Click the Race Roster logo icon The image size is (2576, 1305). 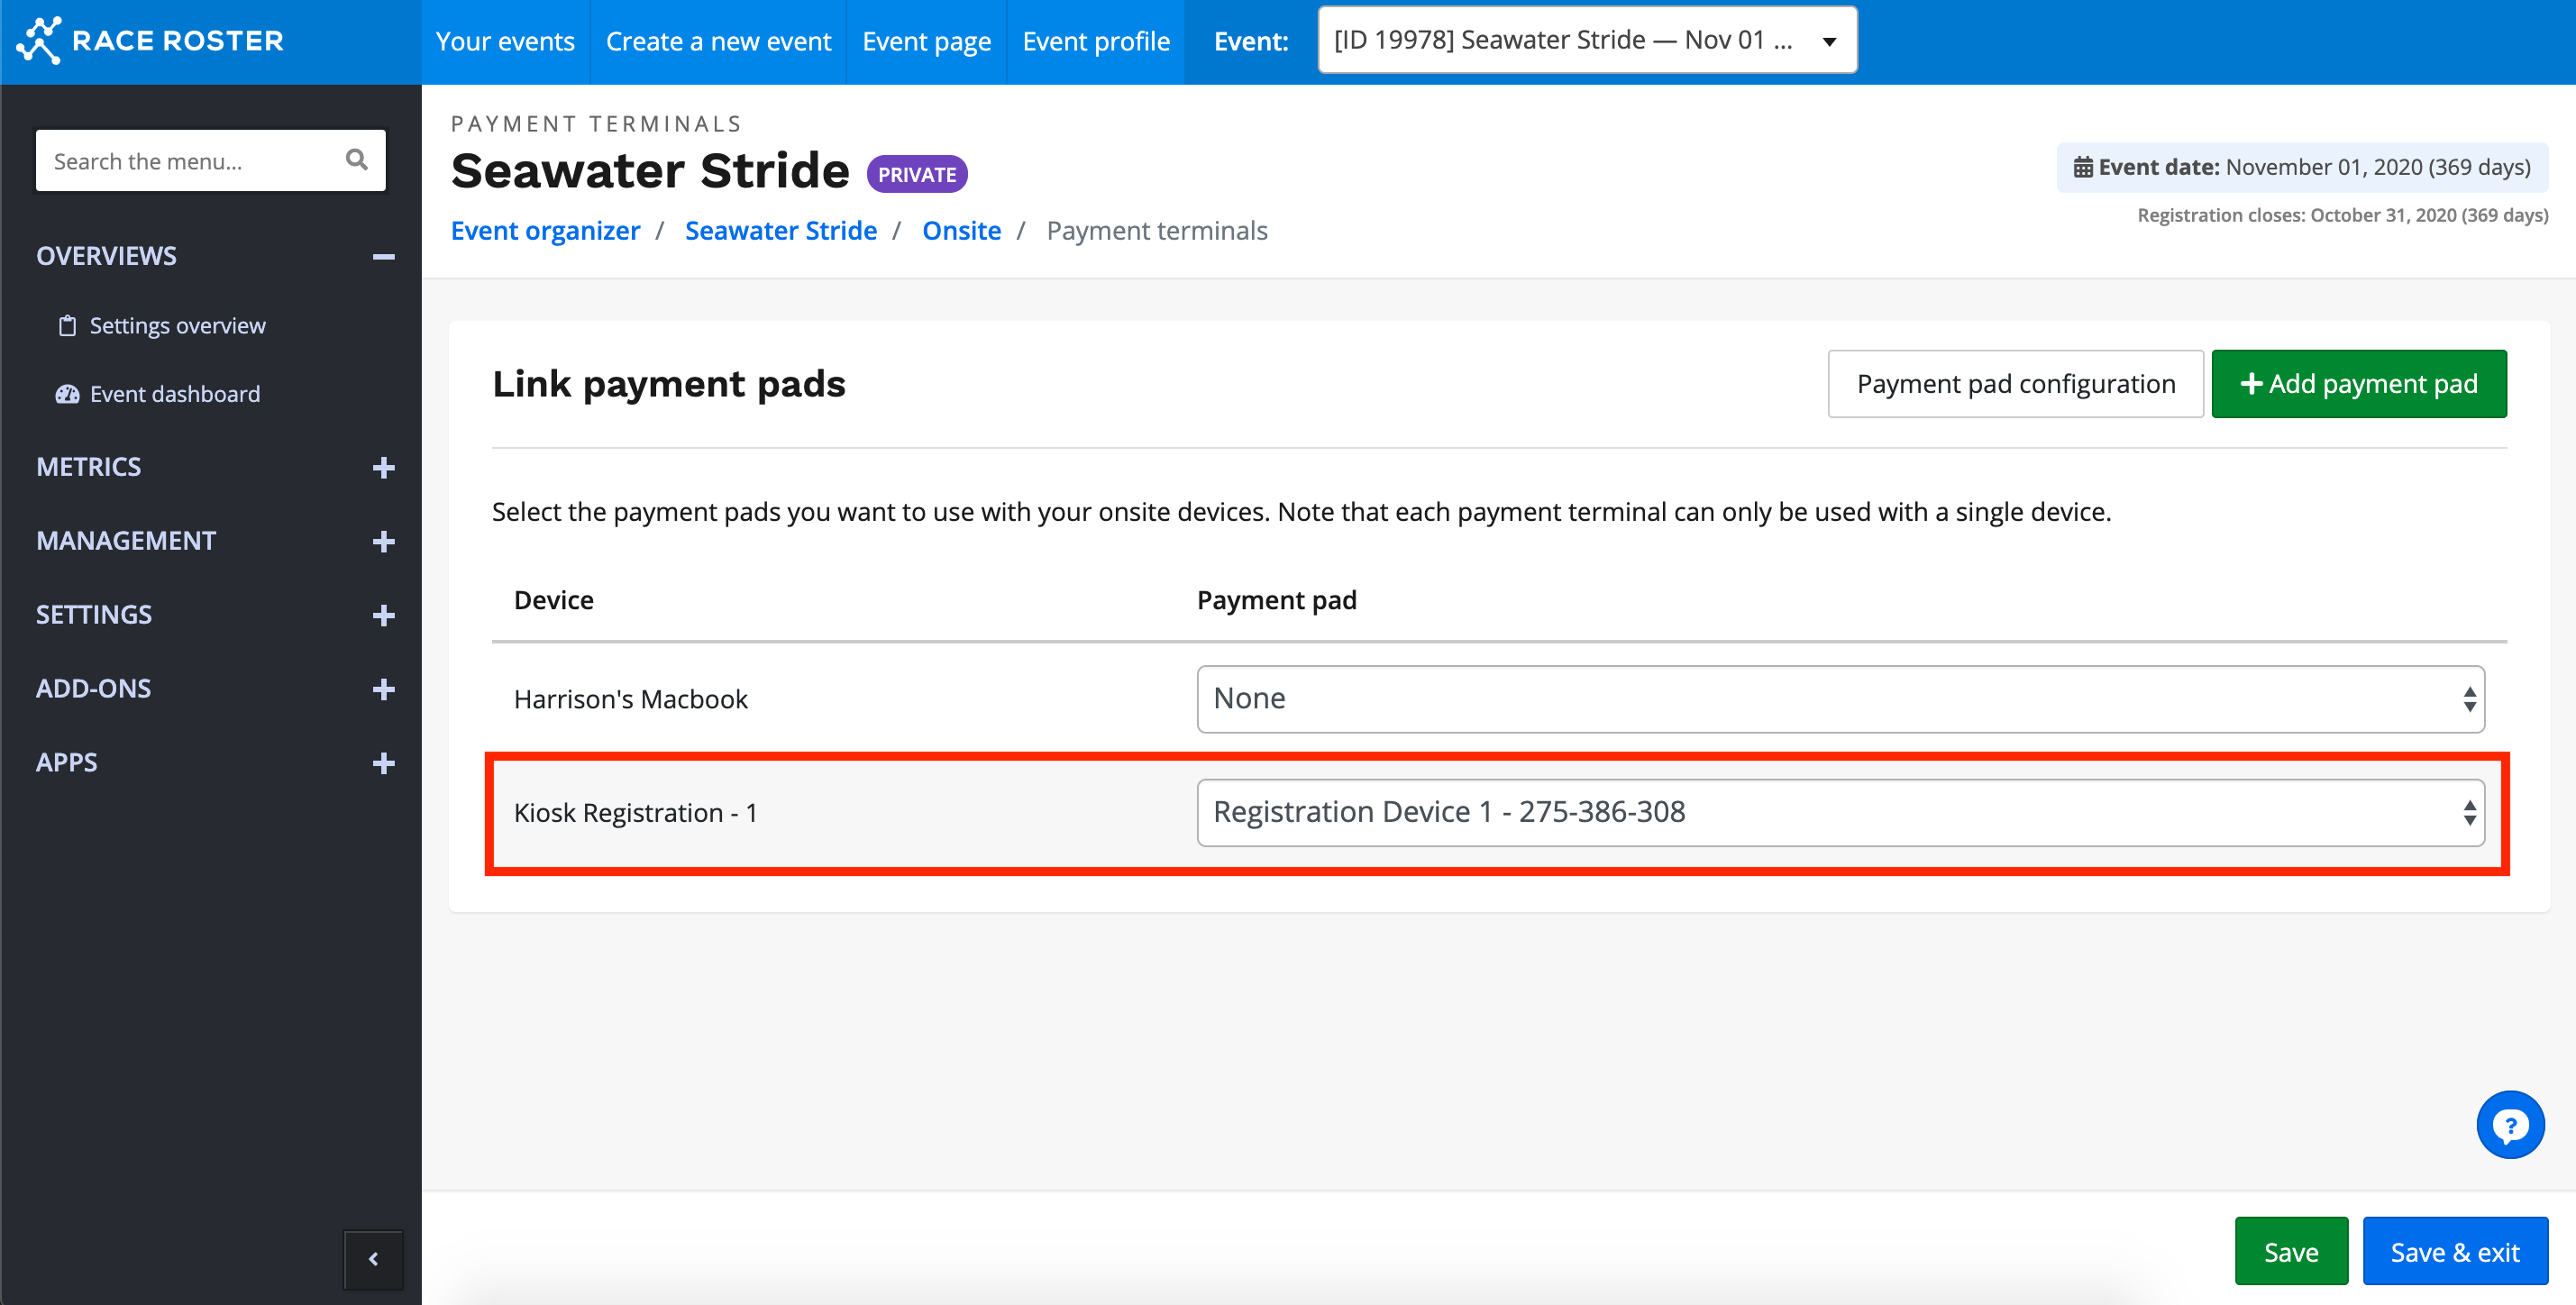pyautogui.click(x=40, y=40)
